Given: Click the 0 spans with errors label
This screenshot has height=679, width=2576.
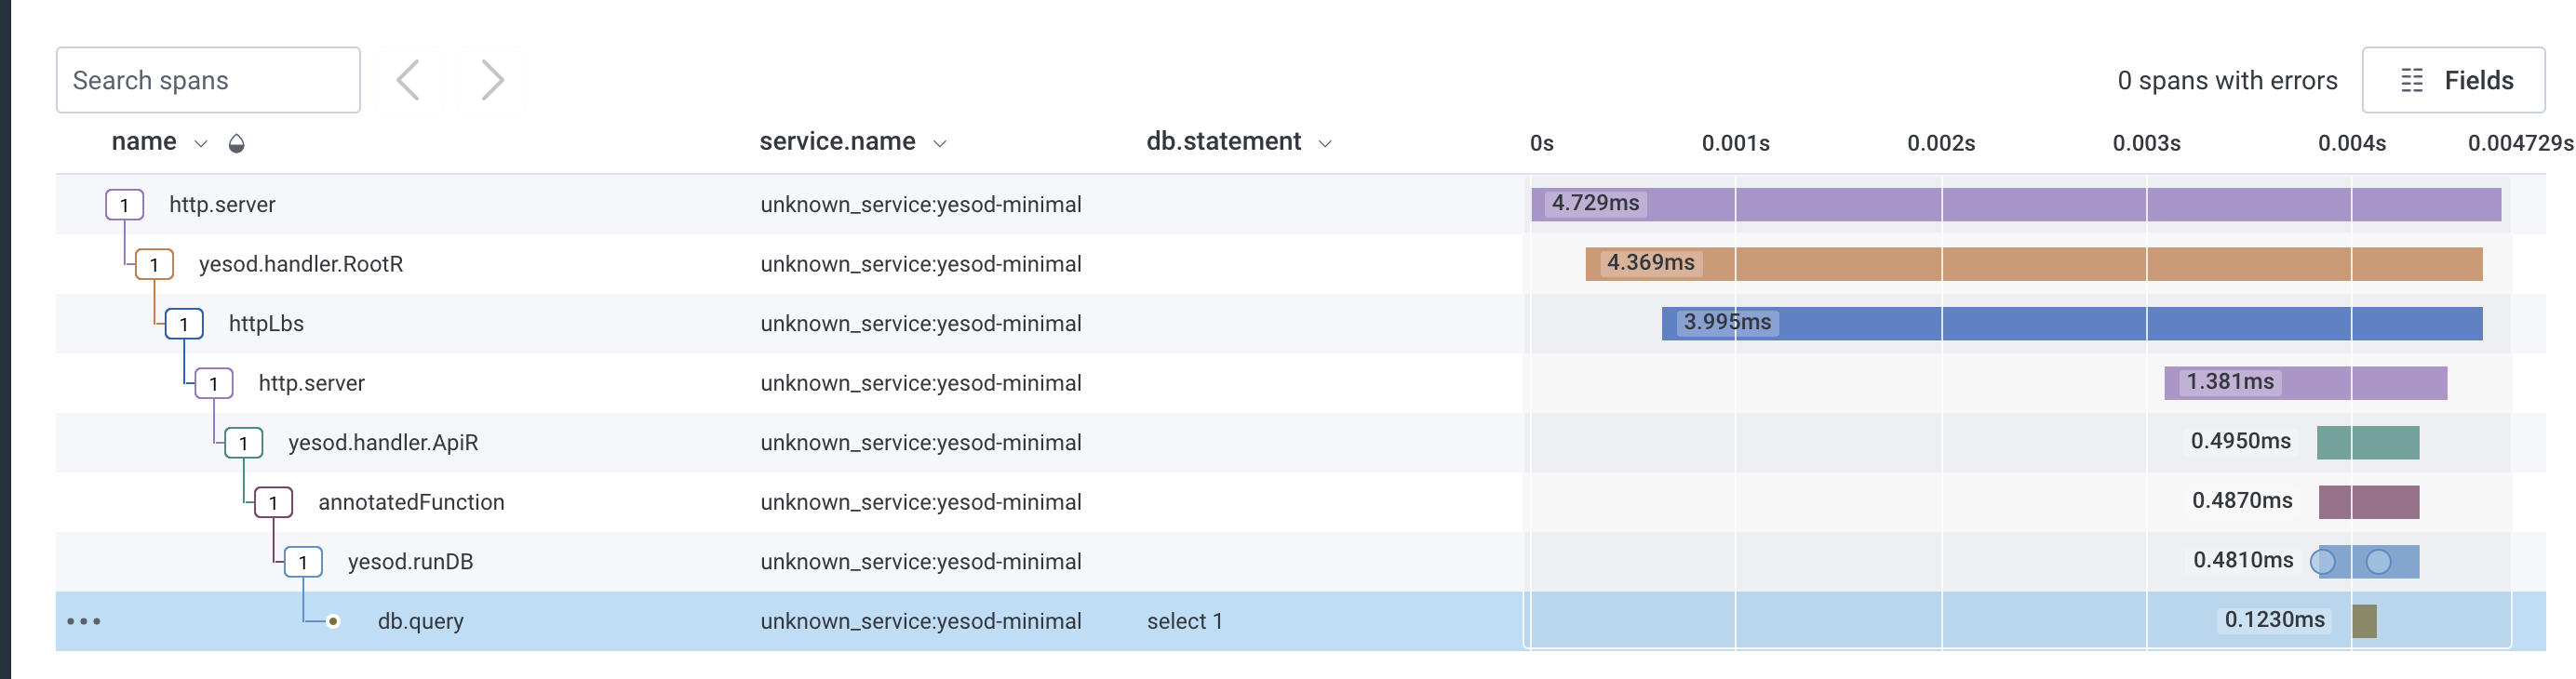Looking at the screenshot, I should point(2227,80).
